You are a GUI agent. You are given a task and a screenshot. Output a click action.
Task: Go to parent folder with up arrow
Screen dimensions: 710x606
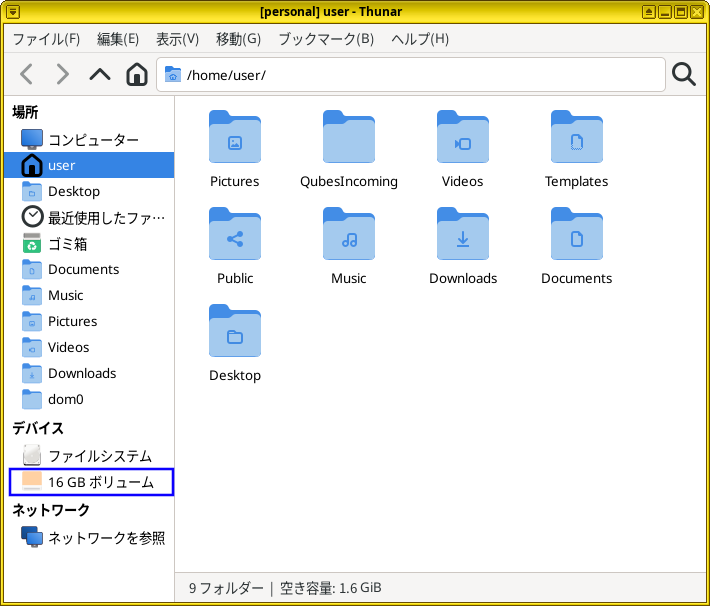coord(100,74)
